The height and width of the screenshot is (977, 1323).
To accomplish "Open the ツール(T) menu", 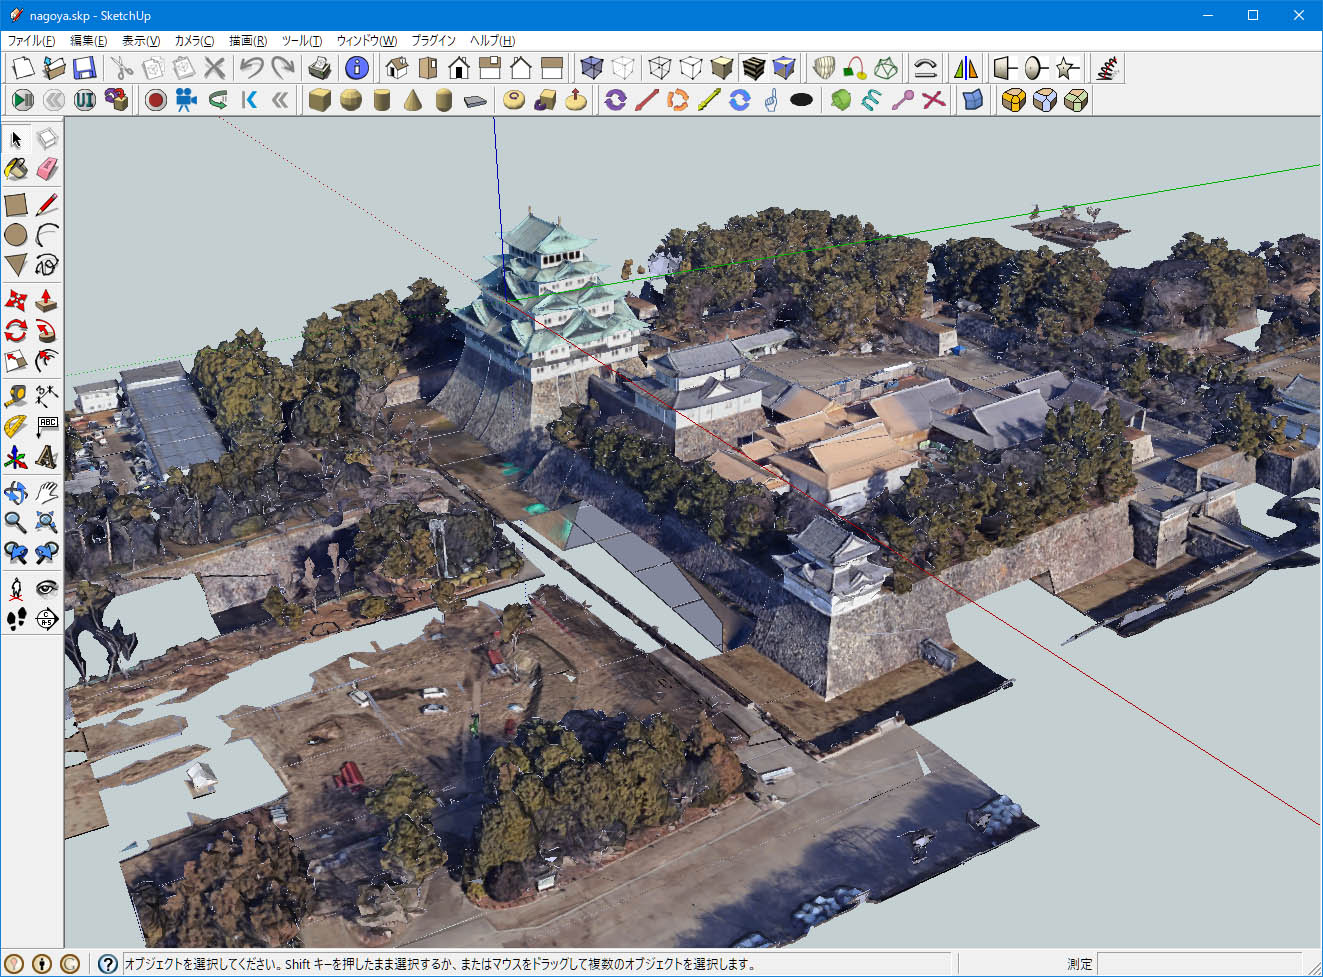I will click(301, 41).
